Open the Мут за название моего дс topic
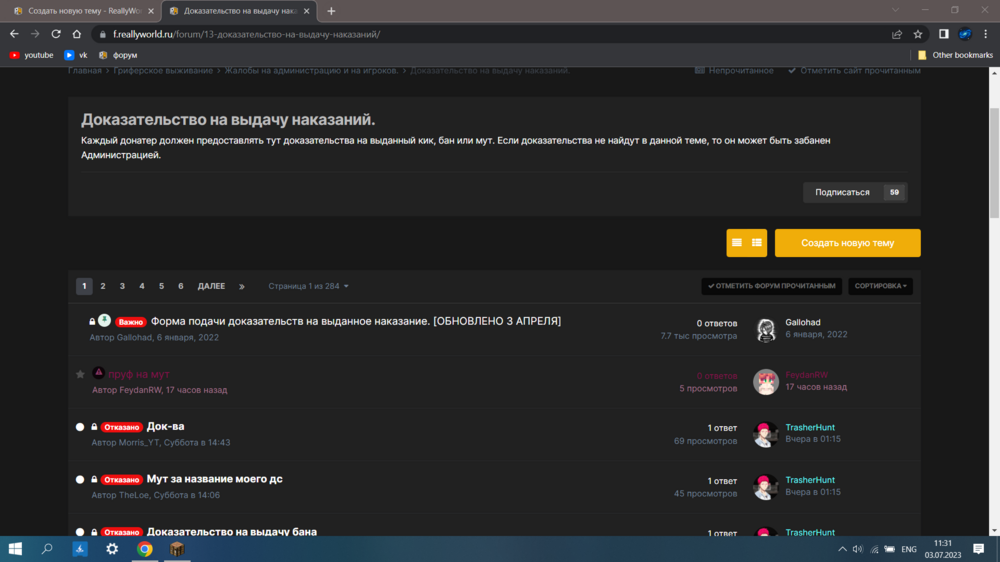The height and width of the screenshot is (562, 1000). (x=214, y=478)
